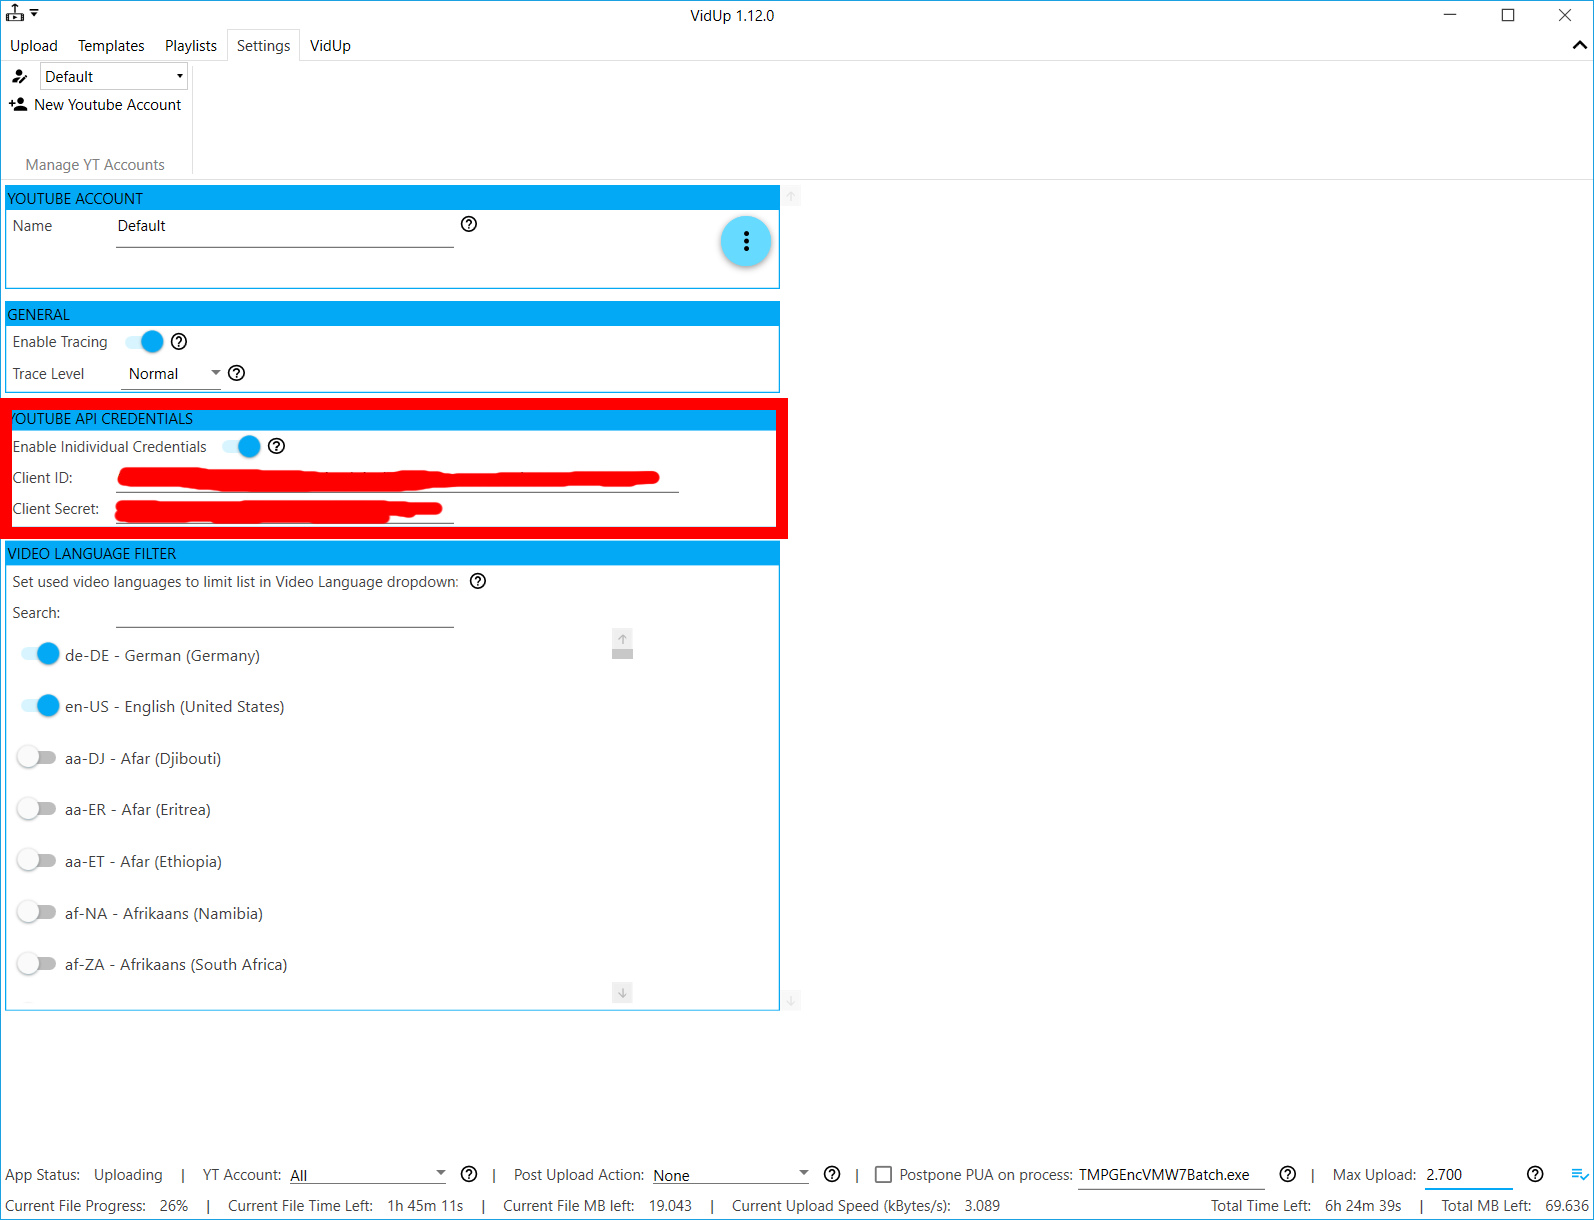Screen dimensions: 1594x1220
Task: Click the Current File MB left 19.043 value
Action: pyautogui.click(x=670, y=1205)
